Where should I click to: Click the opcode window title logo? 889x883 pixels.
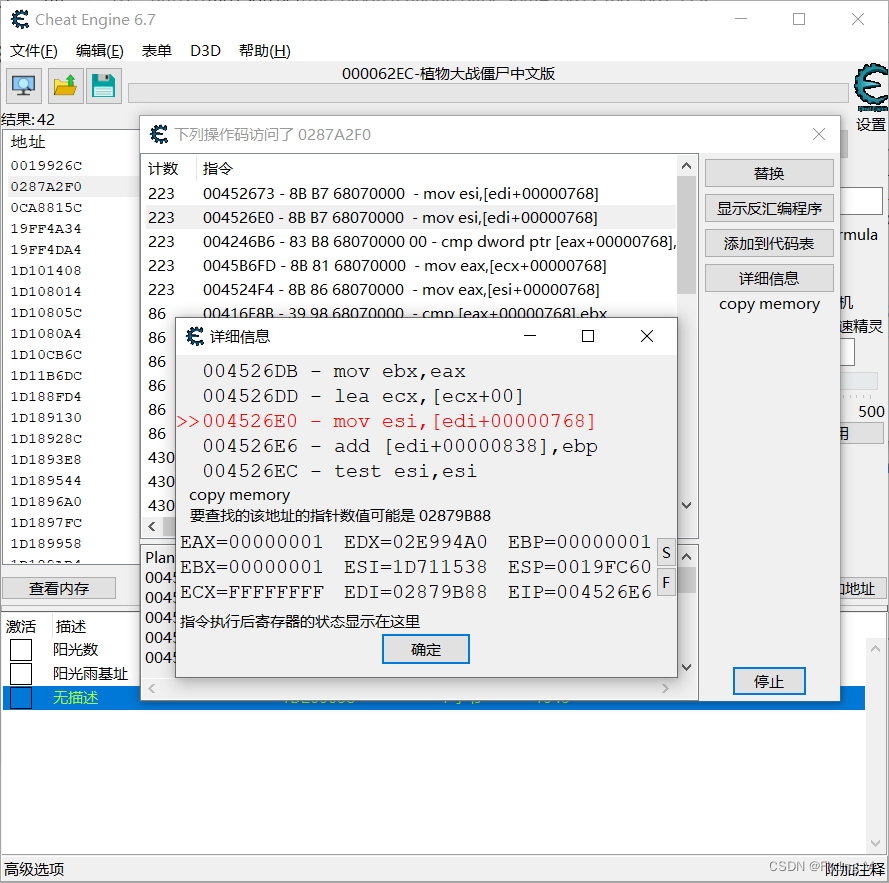(159, 134)
